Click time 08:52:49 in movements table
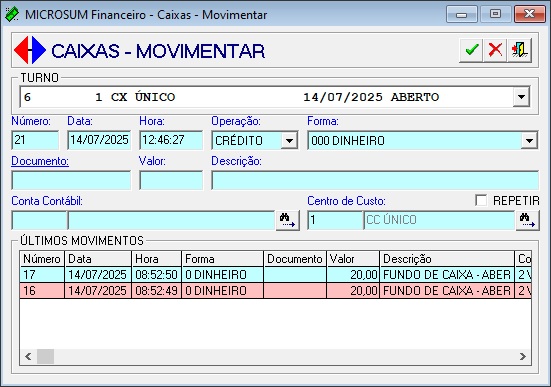The height and width of the screenshot is (387, 551). 156,291
